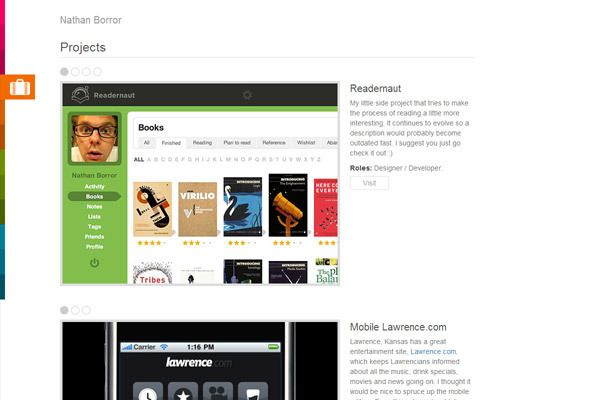Open the gear settings icon in Readernaut header
Image resolution: width=600 pixels, height=400 pixels.
(247, 95)
